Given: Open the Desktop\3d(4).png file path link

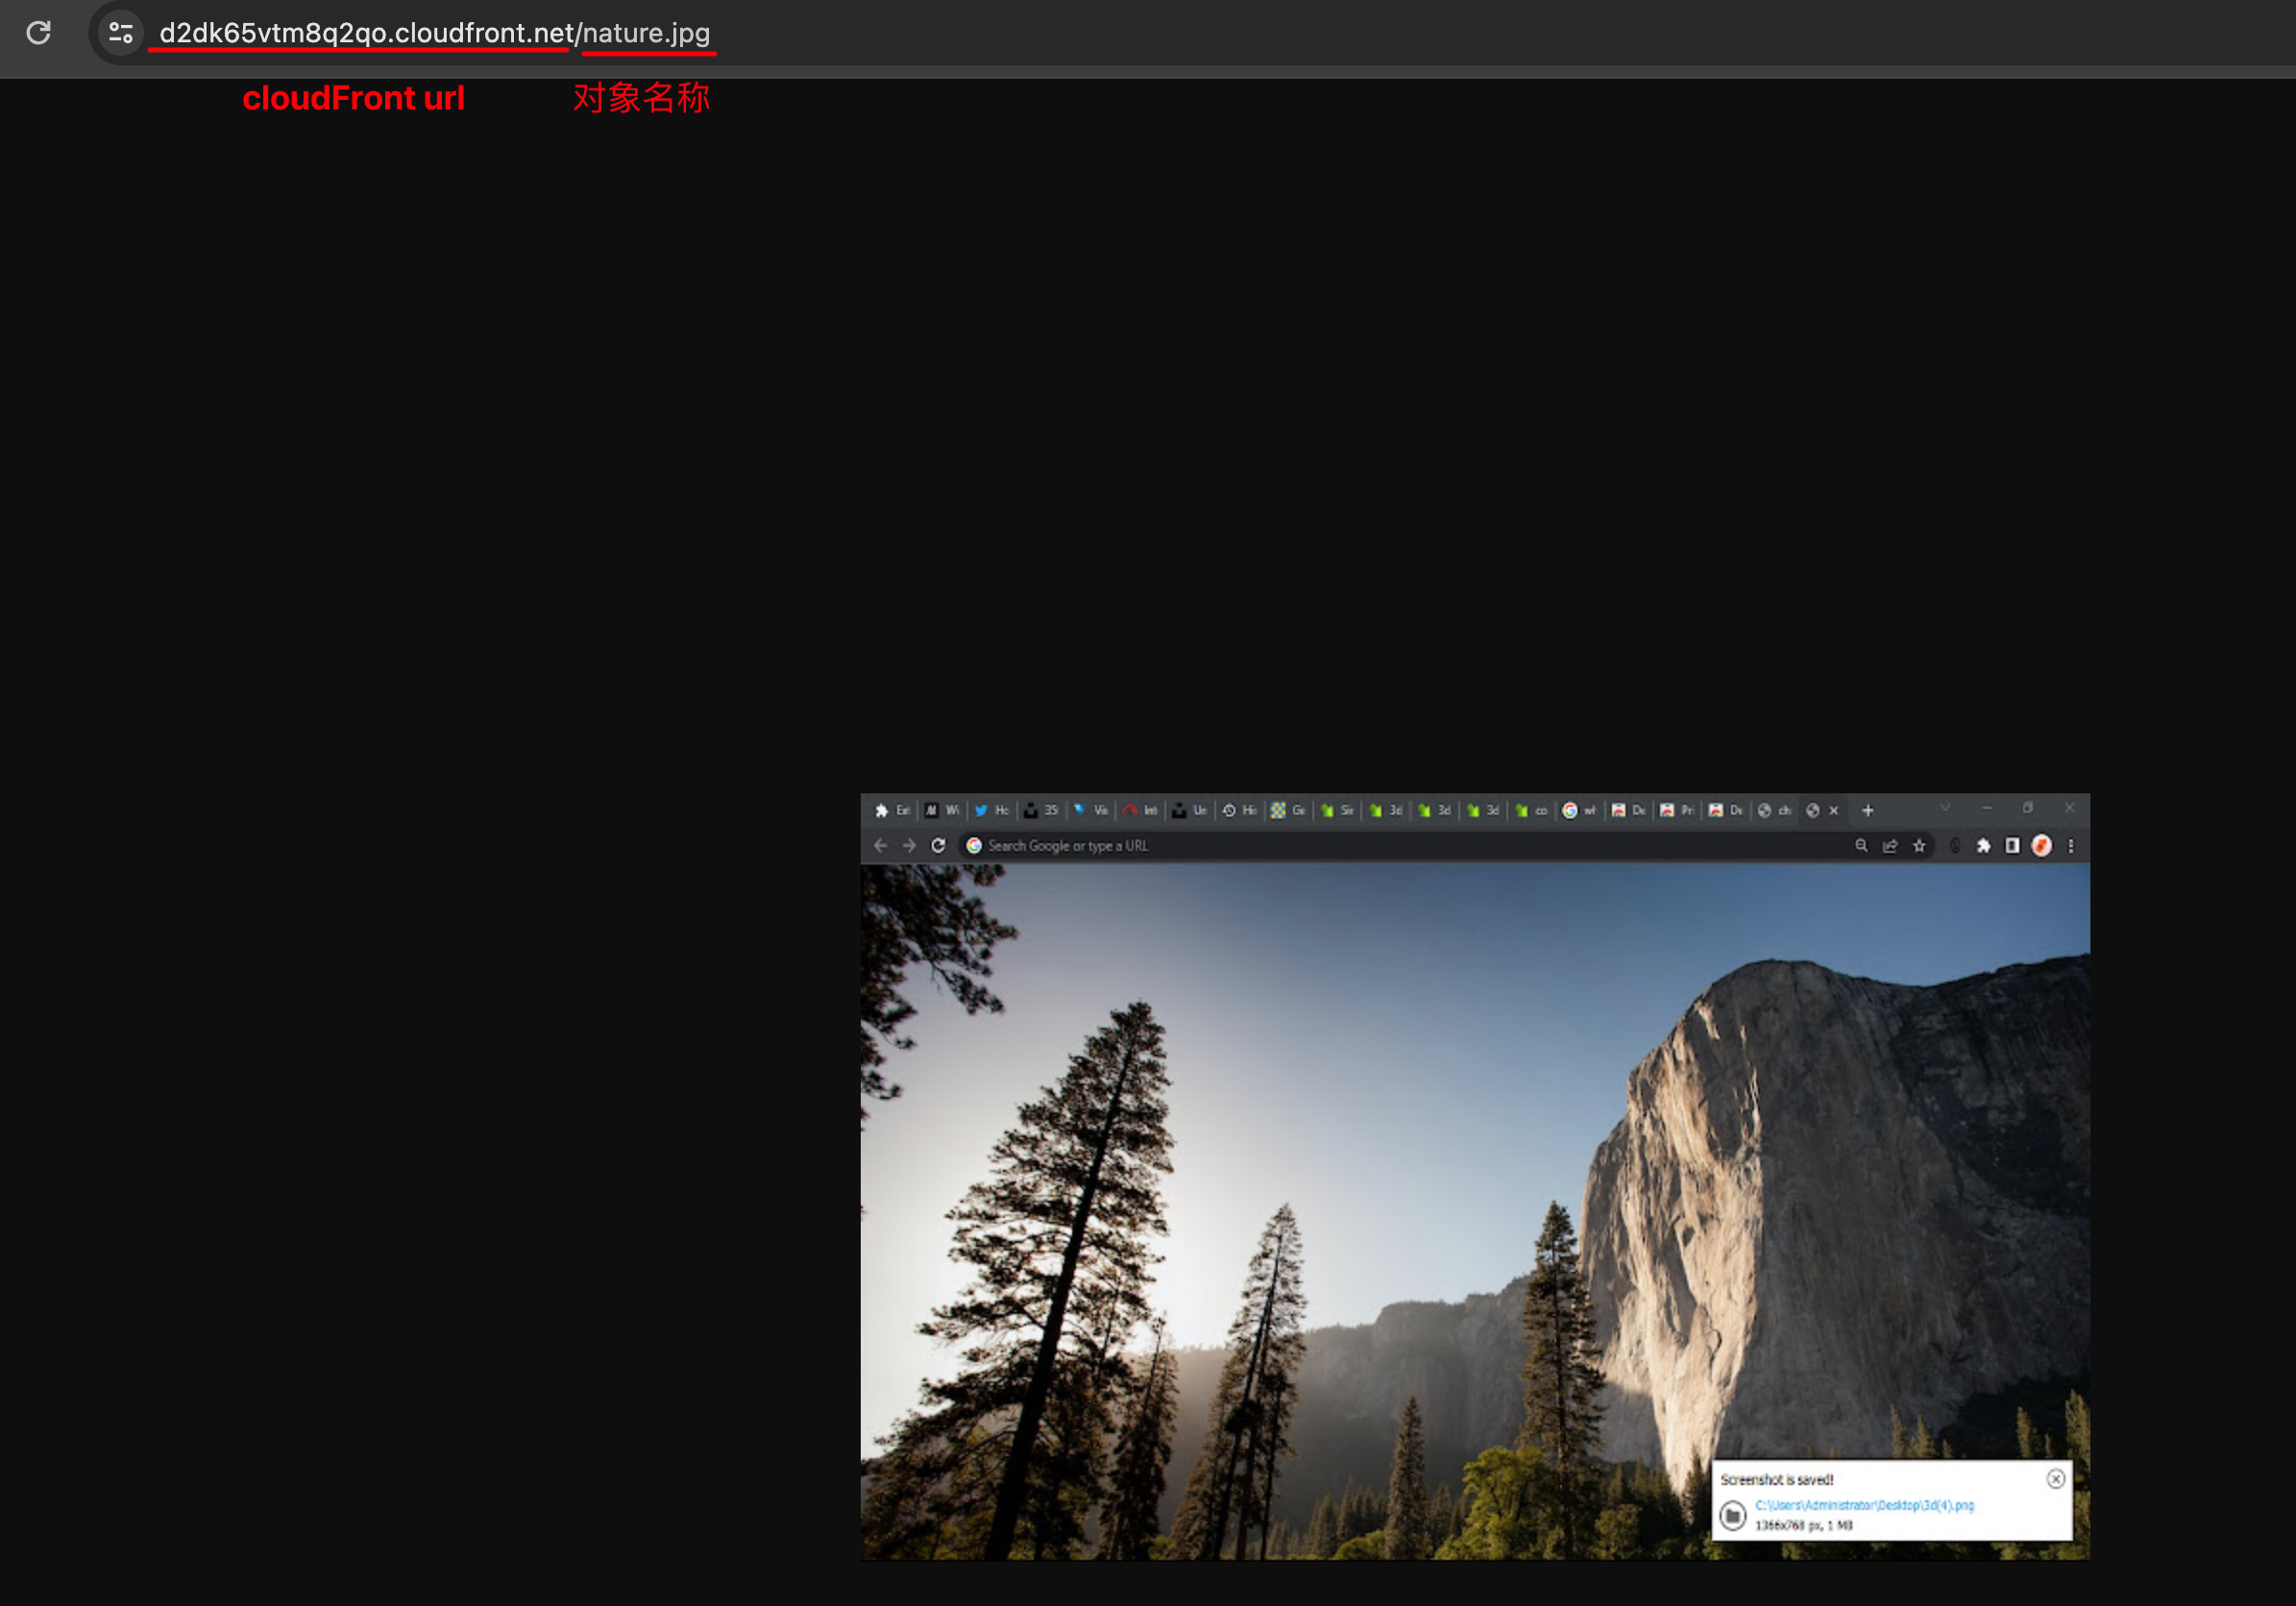Looking at the screenshot, I should tap(1864, 1505).
